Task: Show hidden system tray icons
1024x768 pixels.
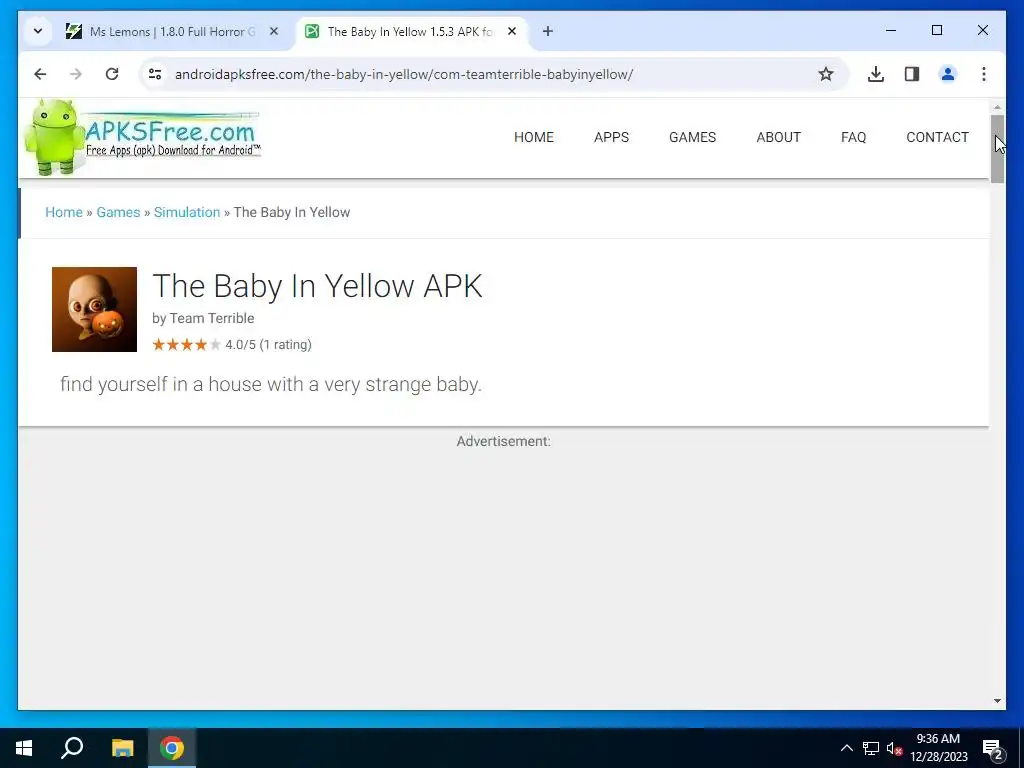Action: (x=846, y=748)
